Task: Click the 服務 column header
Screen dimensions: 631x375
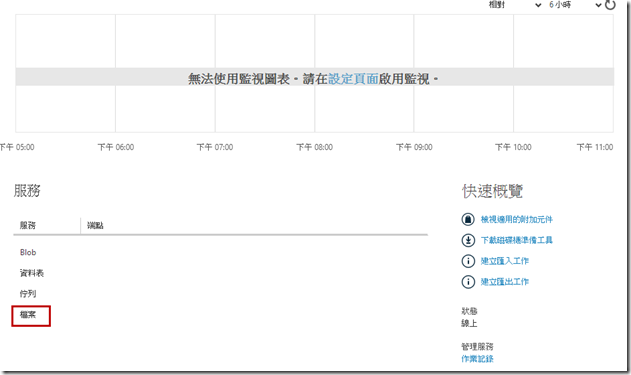Action: coord(28,225)
